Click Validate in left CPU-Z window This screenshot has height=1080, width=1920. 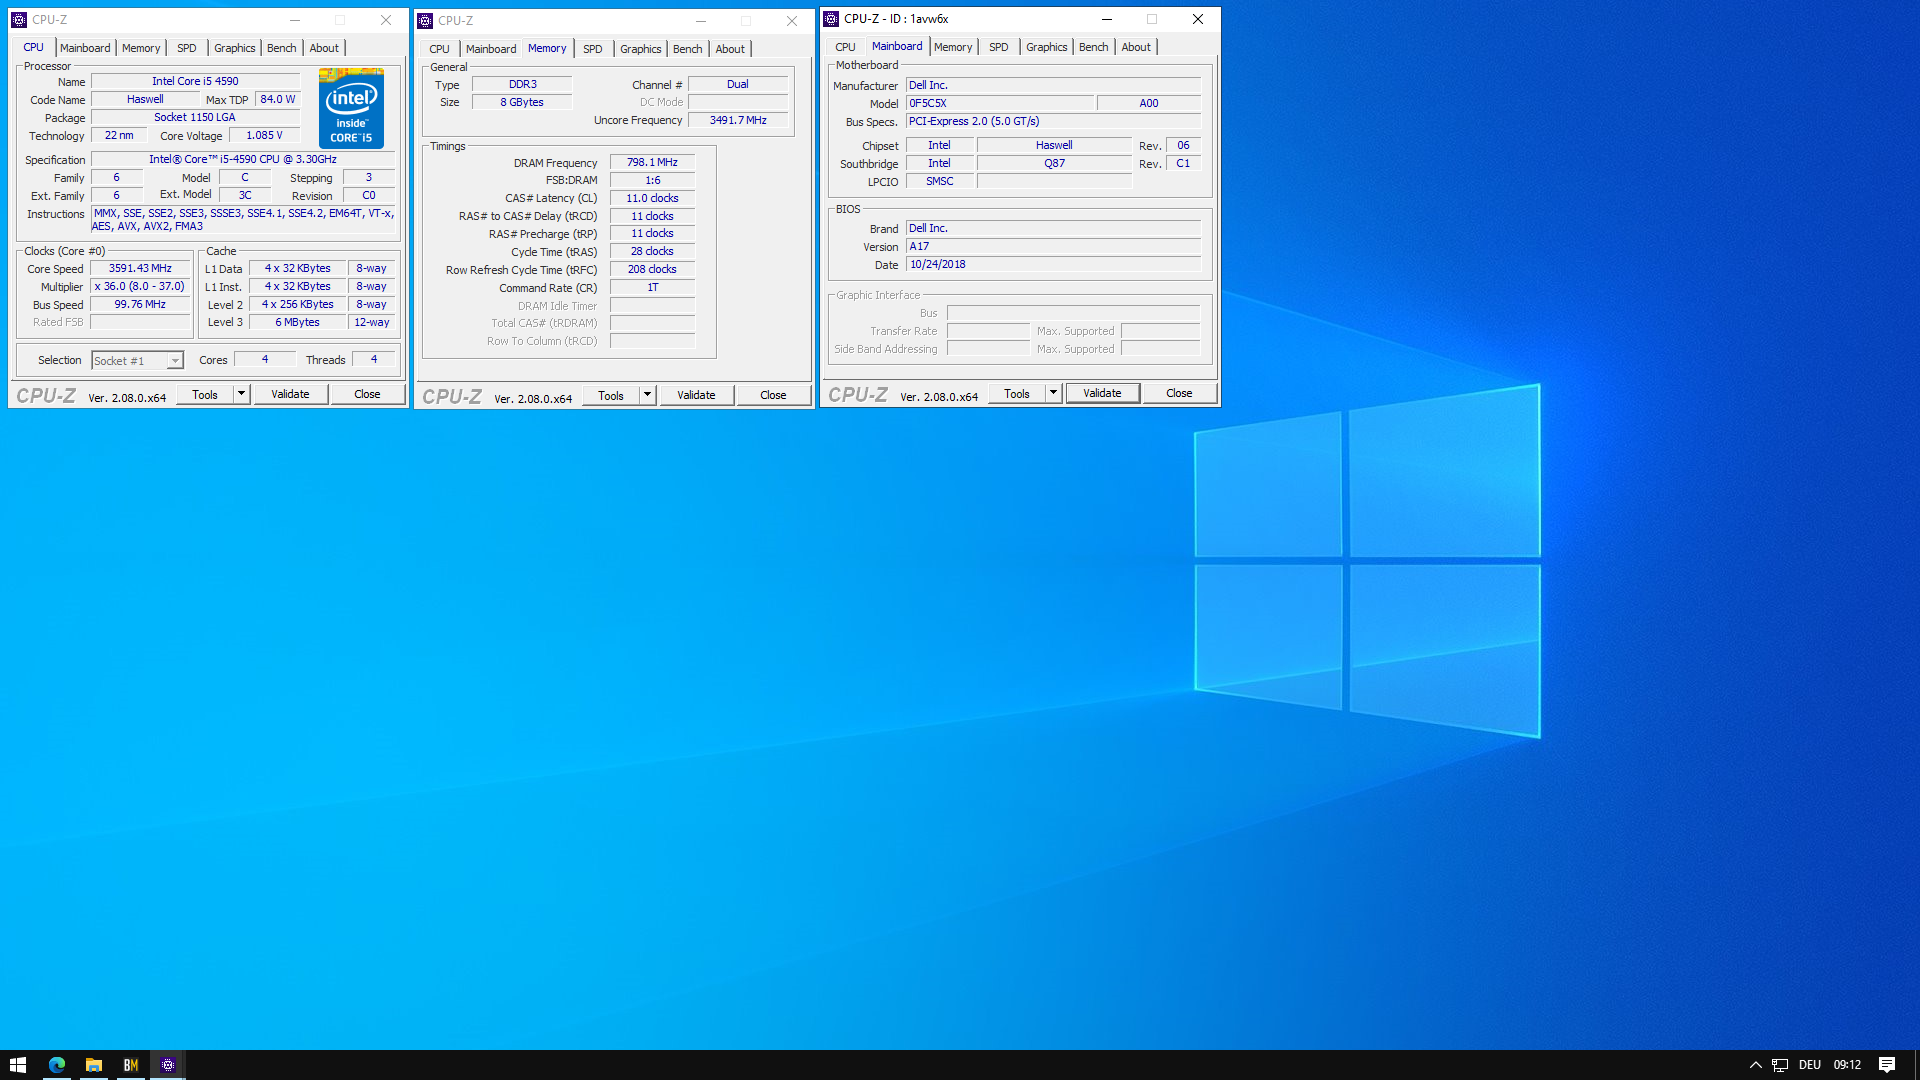[x=290, y=395]
